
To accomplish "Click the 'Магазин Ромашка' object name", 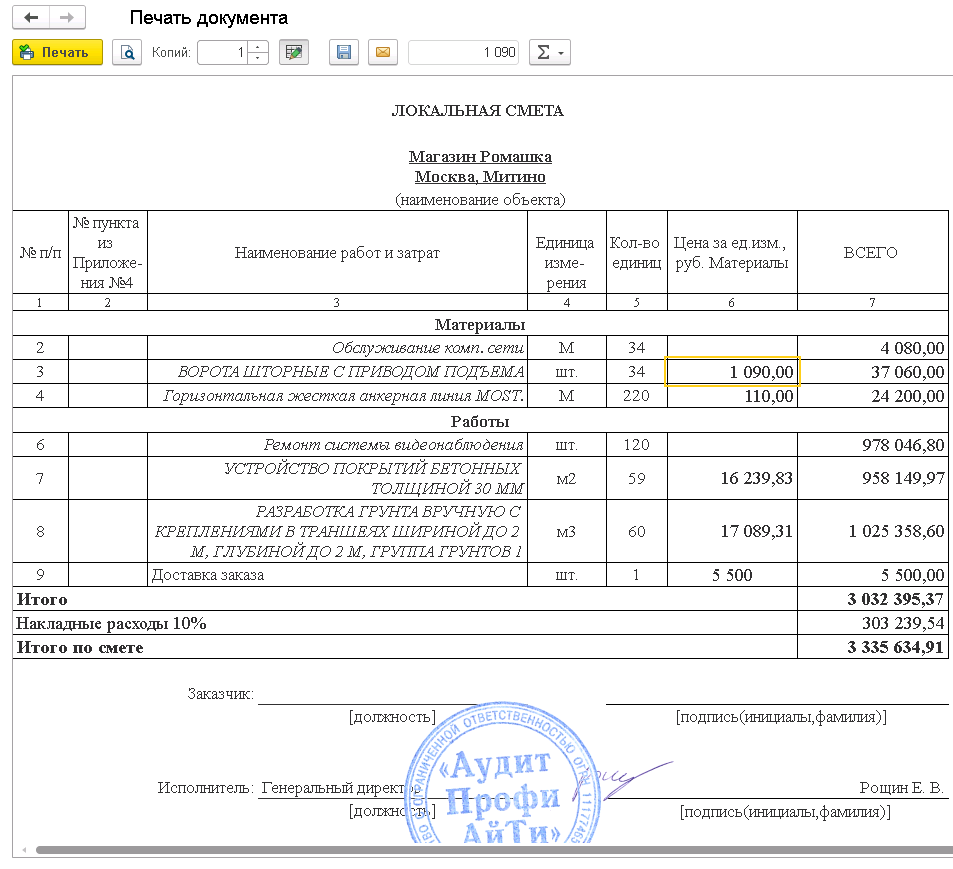I will [480, 157].
